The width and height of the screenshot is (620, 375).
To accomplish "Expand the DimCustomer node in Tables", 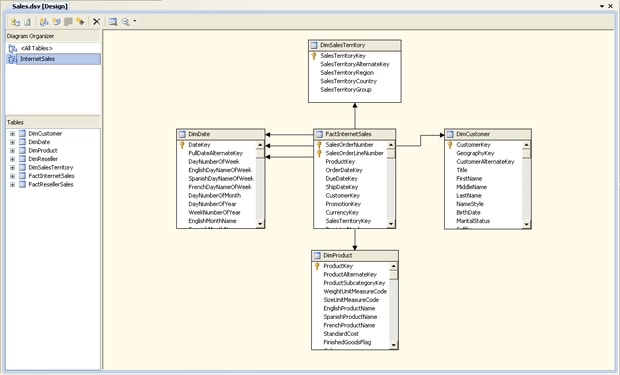I will pyautogui.click(x=12, y=134).
